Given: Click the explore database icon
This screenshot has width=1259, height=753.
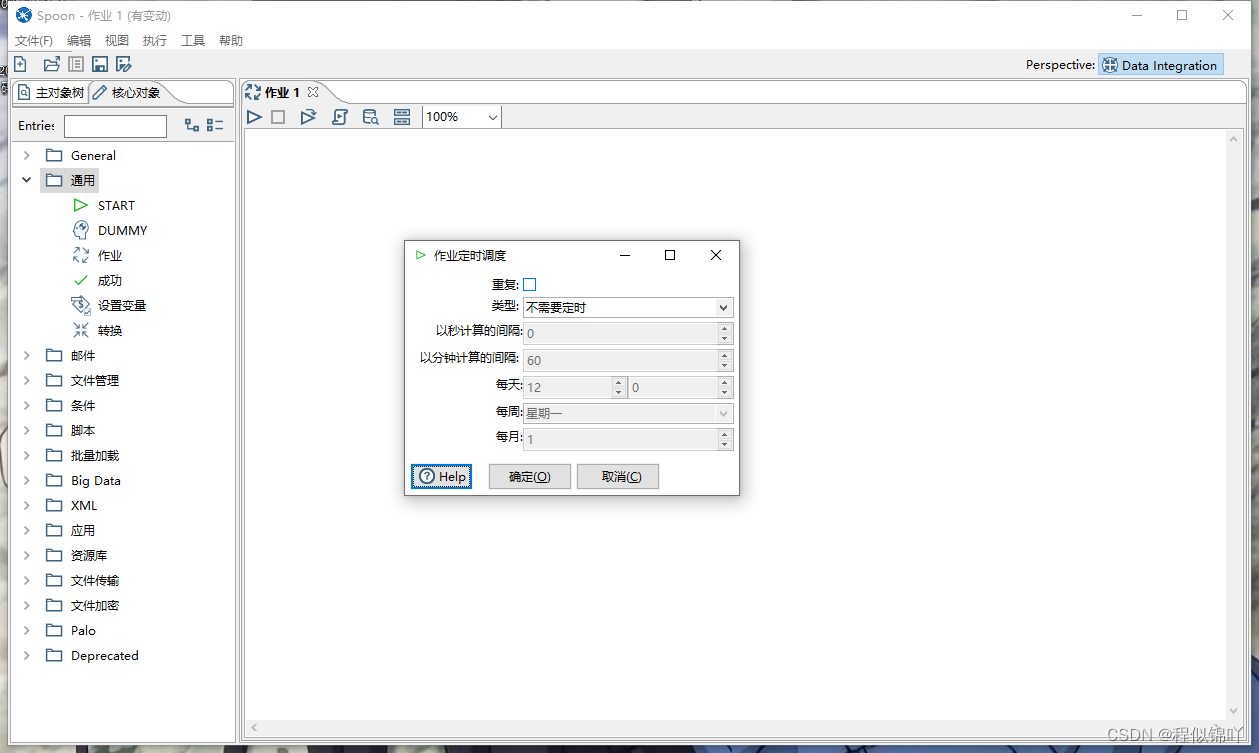Looking at the screenshot, I should [x=370, y=117].
